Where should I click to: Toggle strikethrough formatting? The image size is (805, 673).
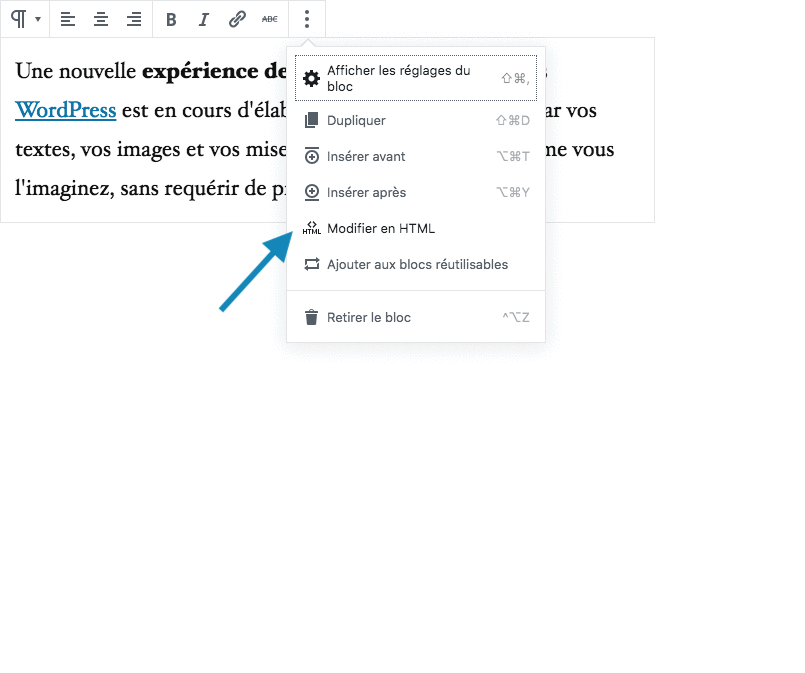coord(270,19)
